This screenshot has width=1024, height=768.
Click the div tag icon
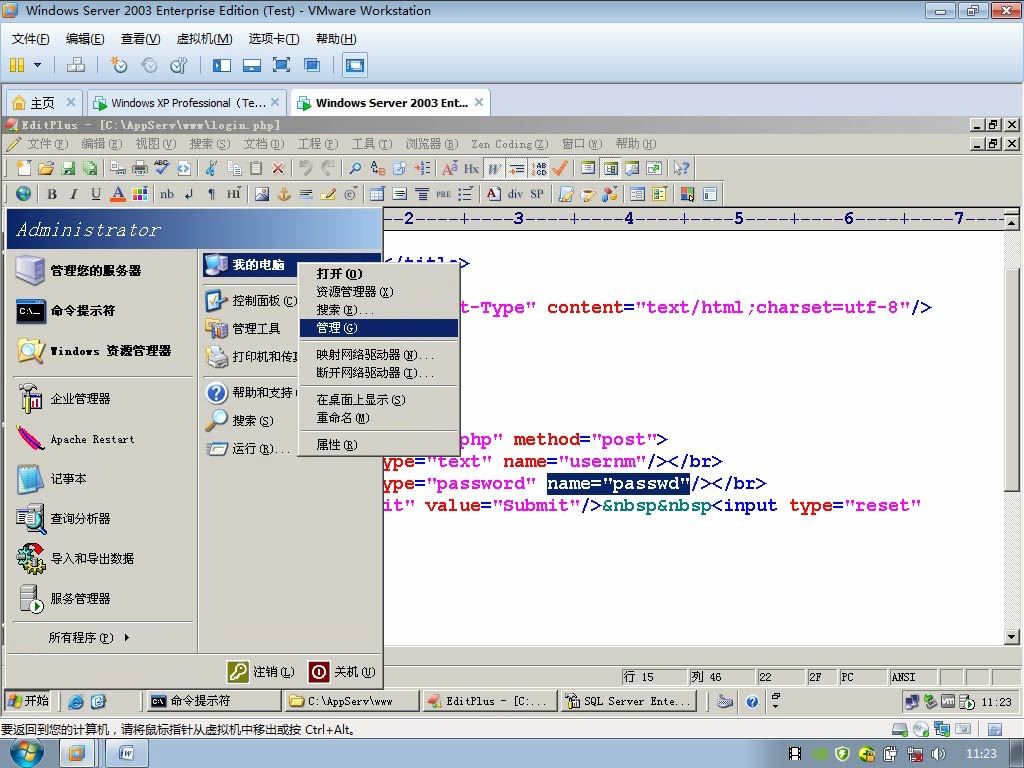515,194
